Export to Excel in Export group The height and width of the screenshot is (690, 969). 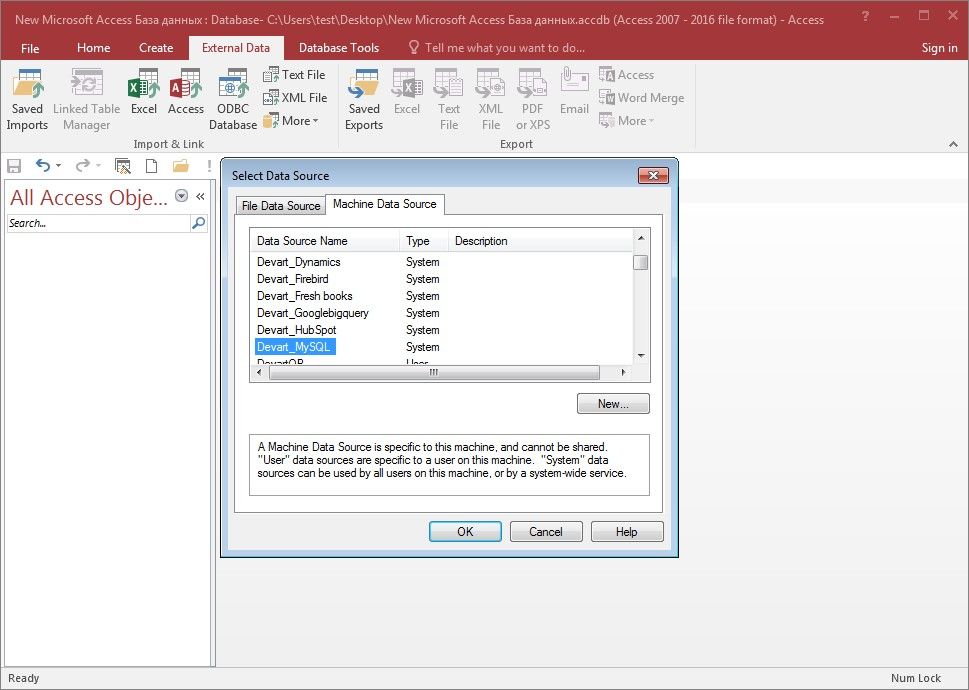coord(407,92)
